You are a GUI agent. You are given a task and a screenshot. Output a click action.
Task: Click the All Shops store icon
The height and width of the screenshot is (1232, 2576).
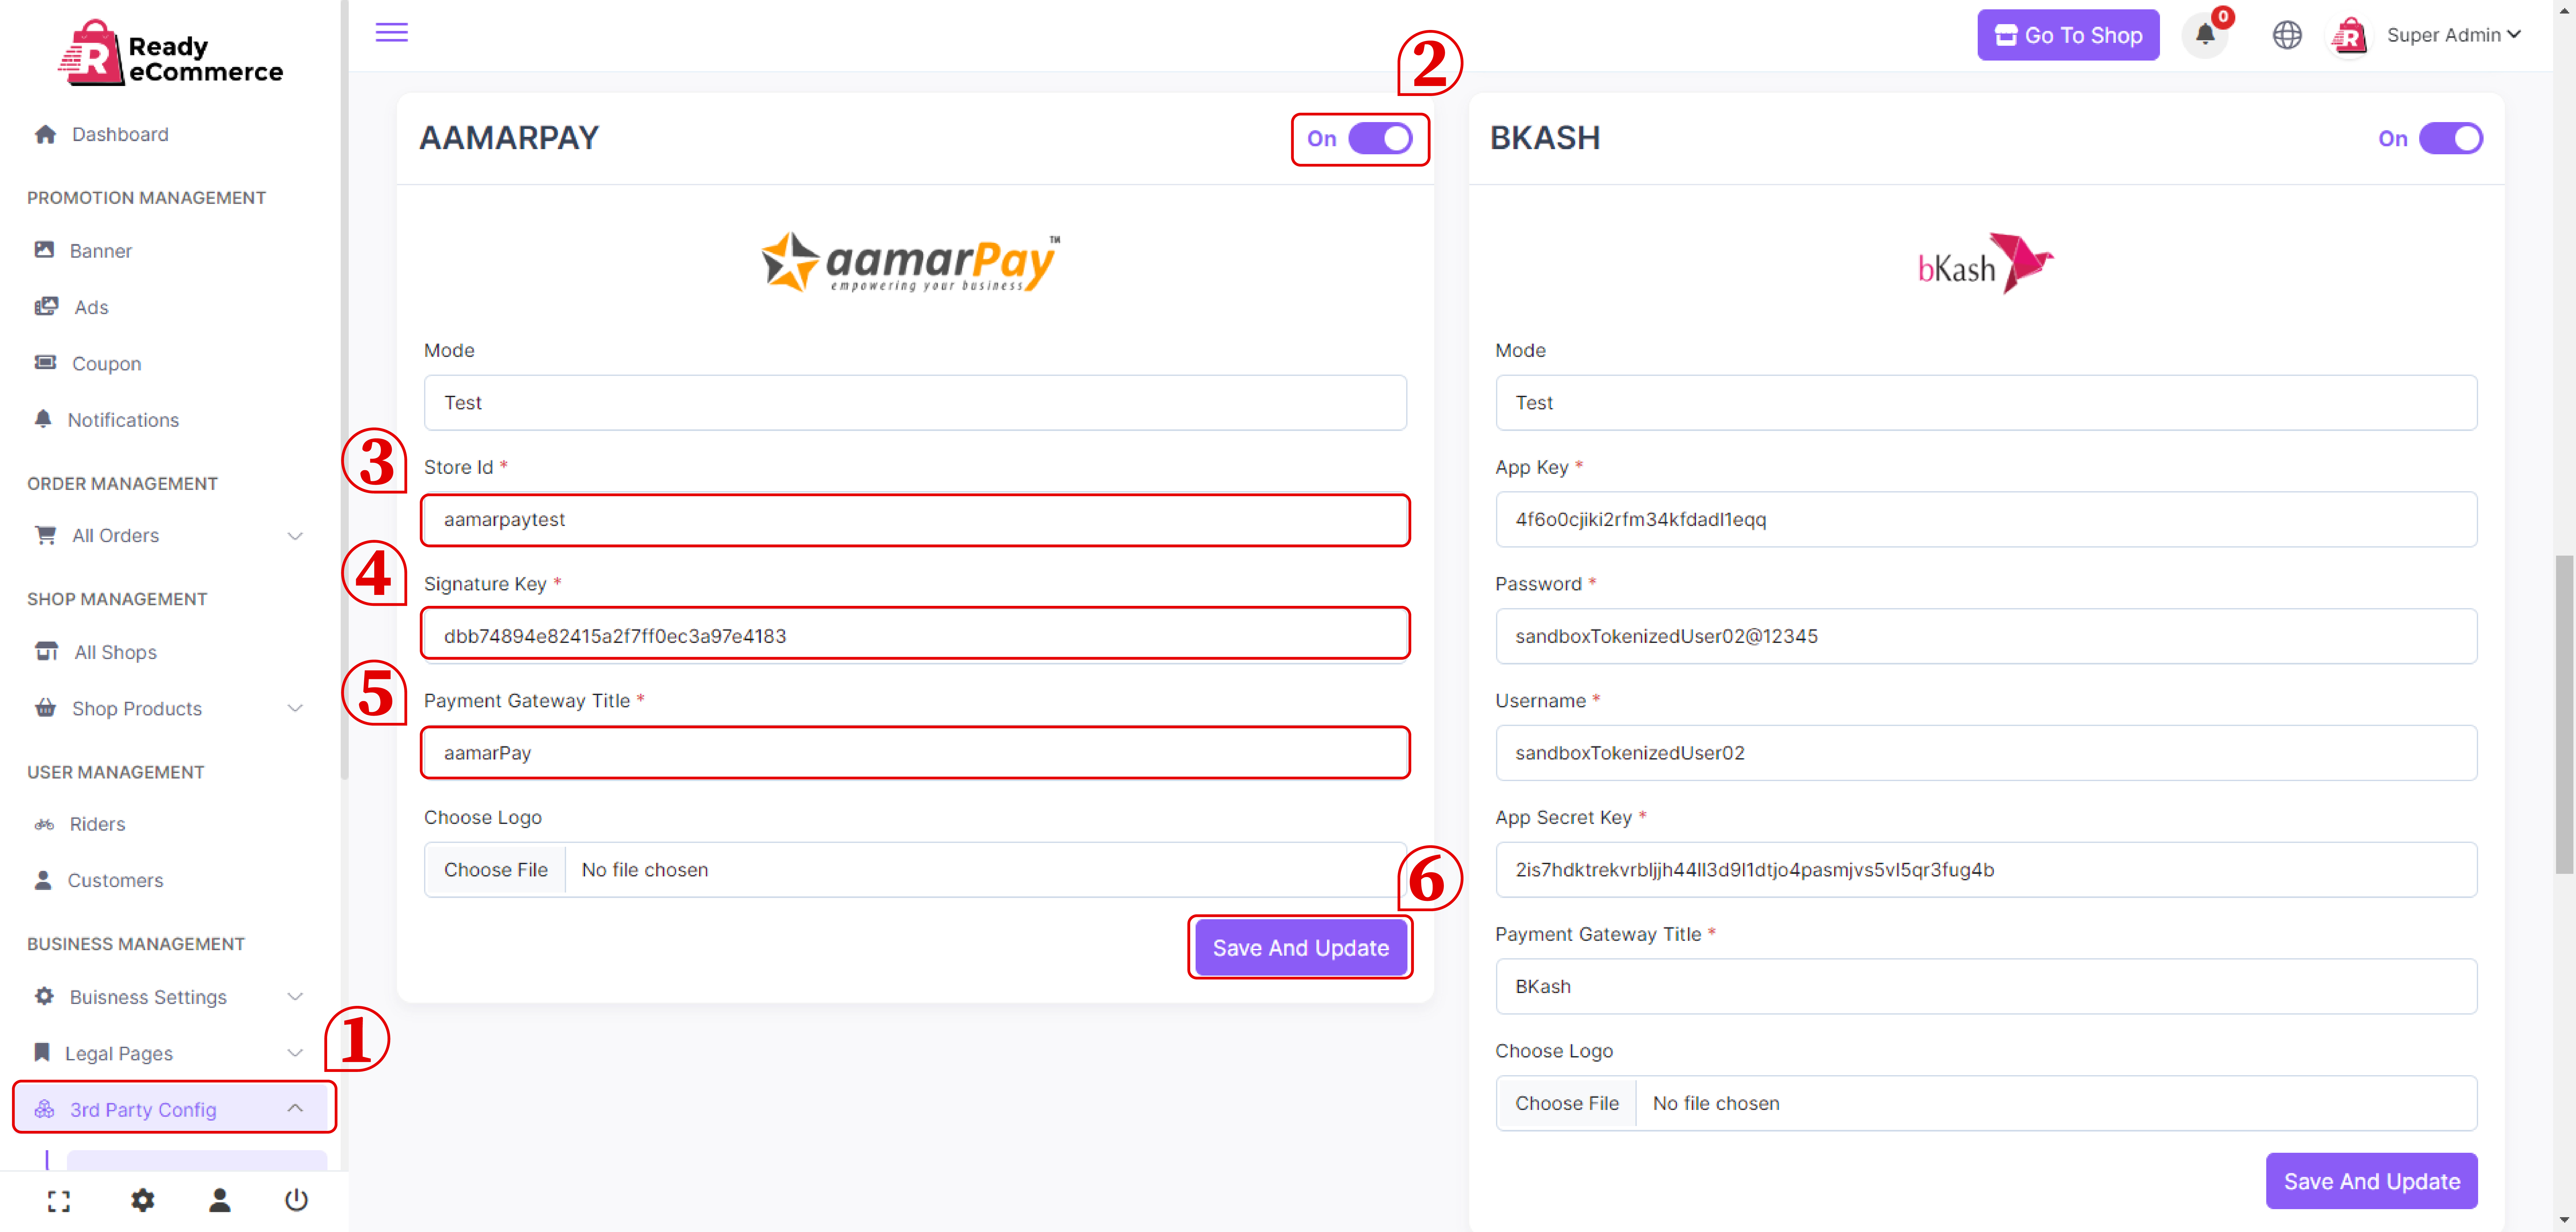[x=46, y=652]
